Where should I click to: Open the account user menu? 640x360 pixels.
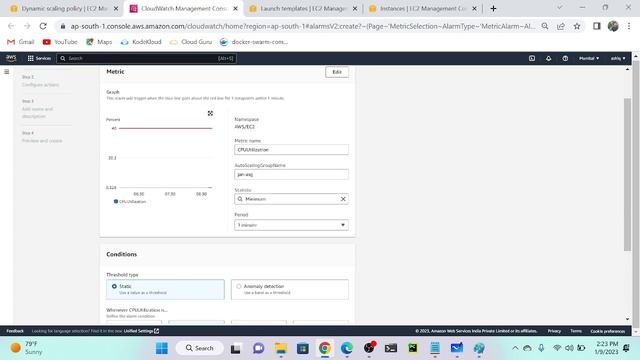tap(618, 58)
